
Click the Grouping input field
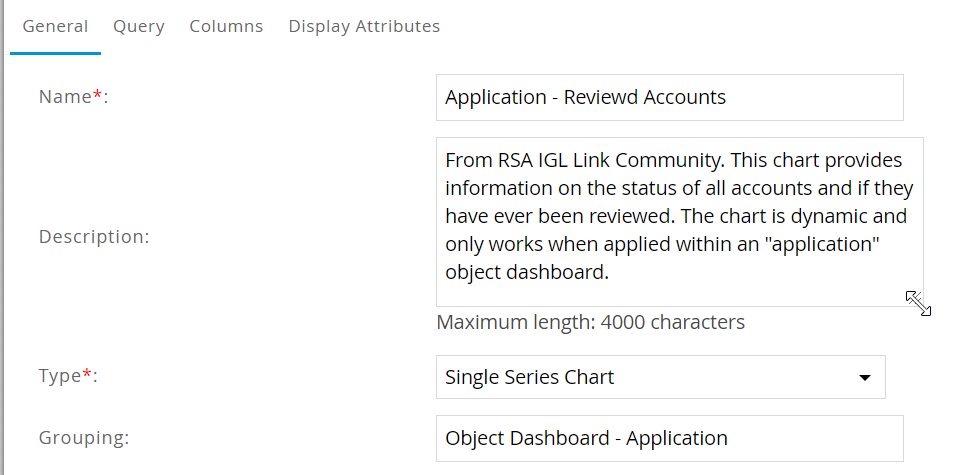[669, 438]
